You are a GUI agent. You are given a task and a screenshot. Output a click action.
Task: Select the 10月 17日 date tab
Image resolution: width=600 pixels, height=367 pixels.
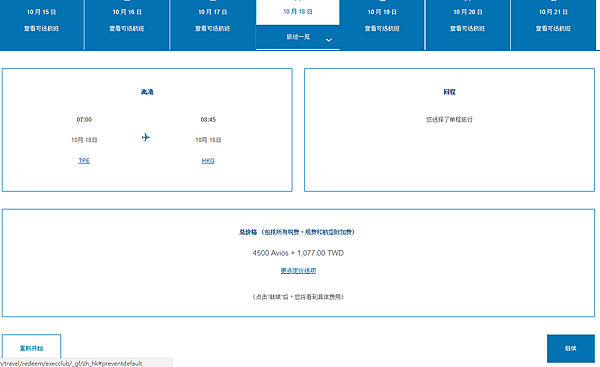click(x=213, y=24)
